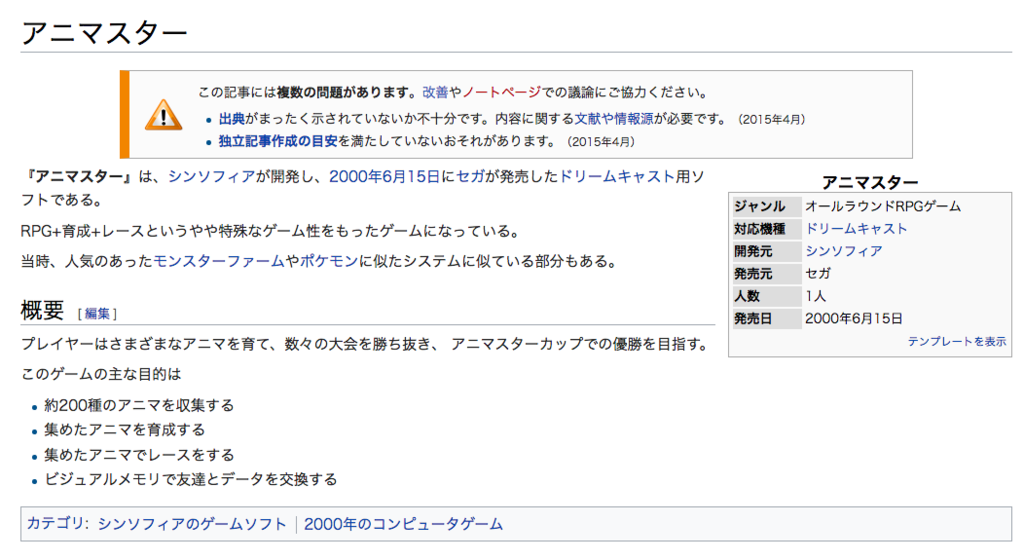The width and height of the screenshot is (1024, 560).
Task: Open 2000年のコンピュータゲーム category link
Action: 404,524
